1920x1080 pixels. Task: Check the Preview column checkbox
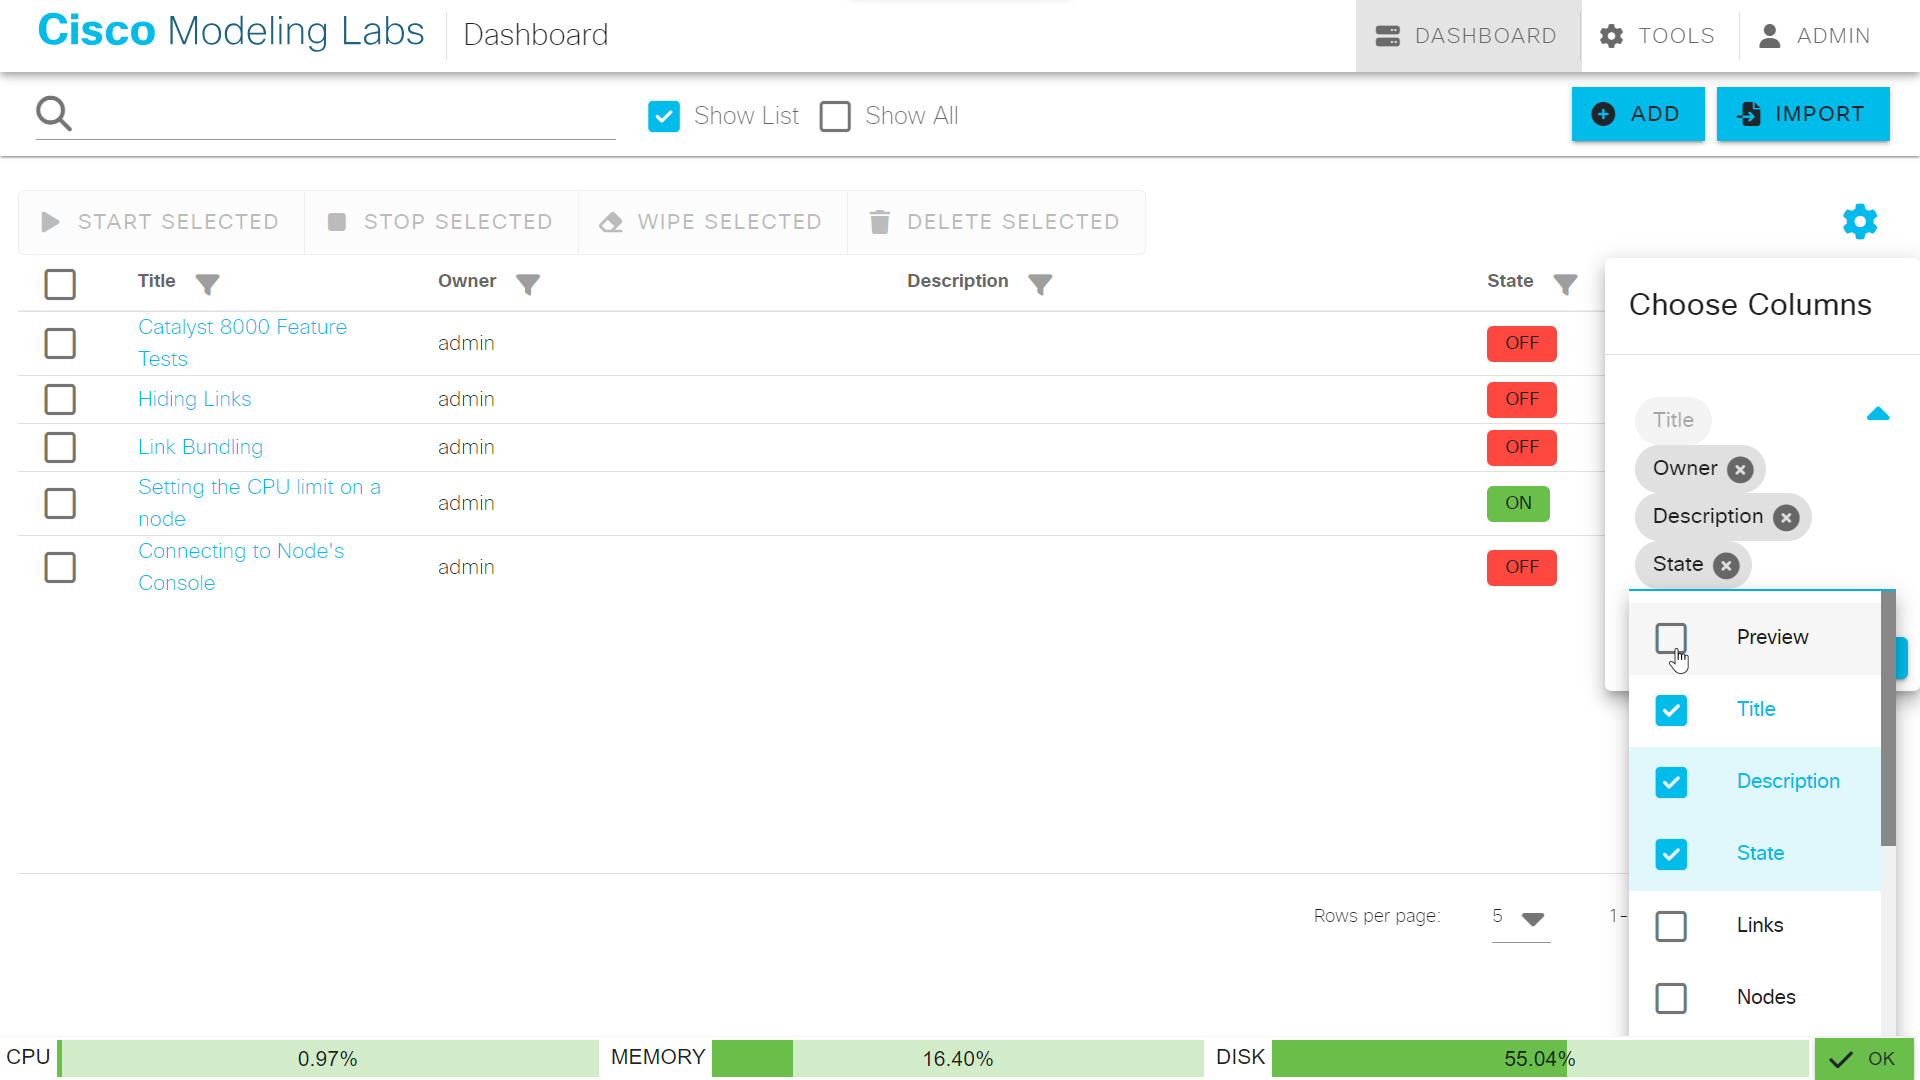(x=1671, y=637)
